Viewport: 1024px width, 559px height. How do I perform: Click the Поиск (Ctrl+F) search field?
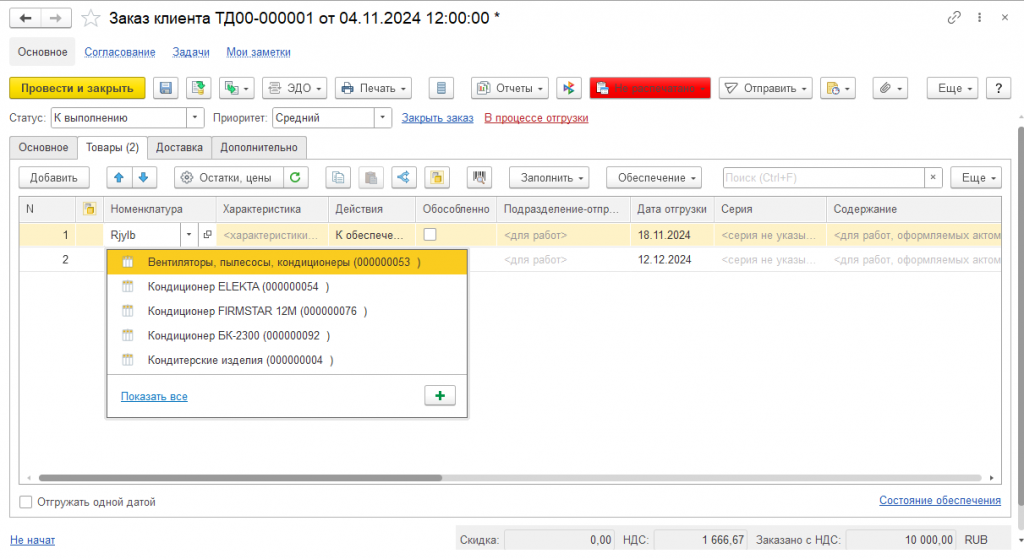[x=824, y=178]
